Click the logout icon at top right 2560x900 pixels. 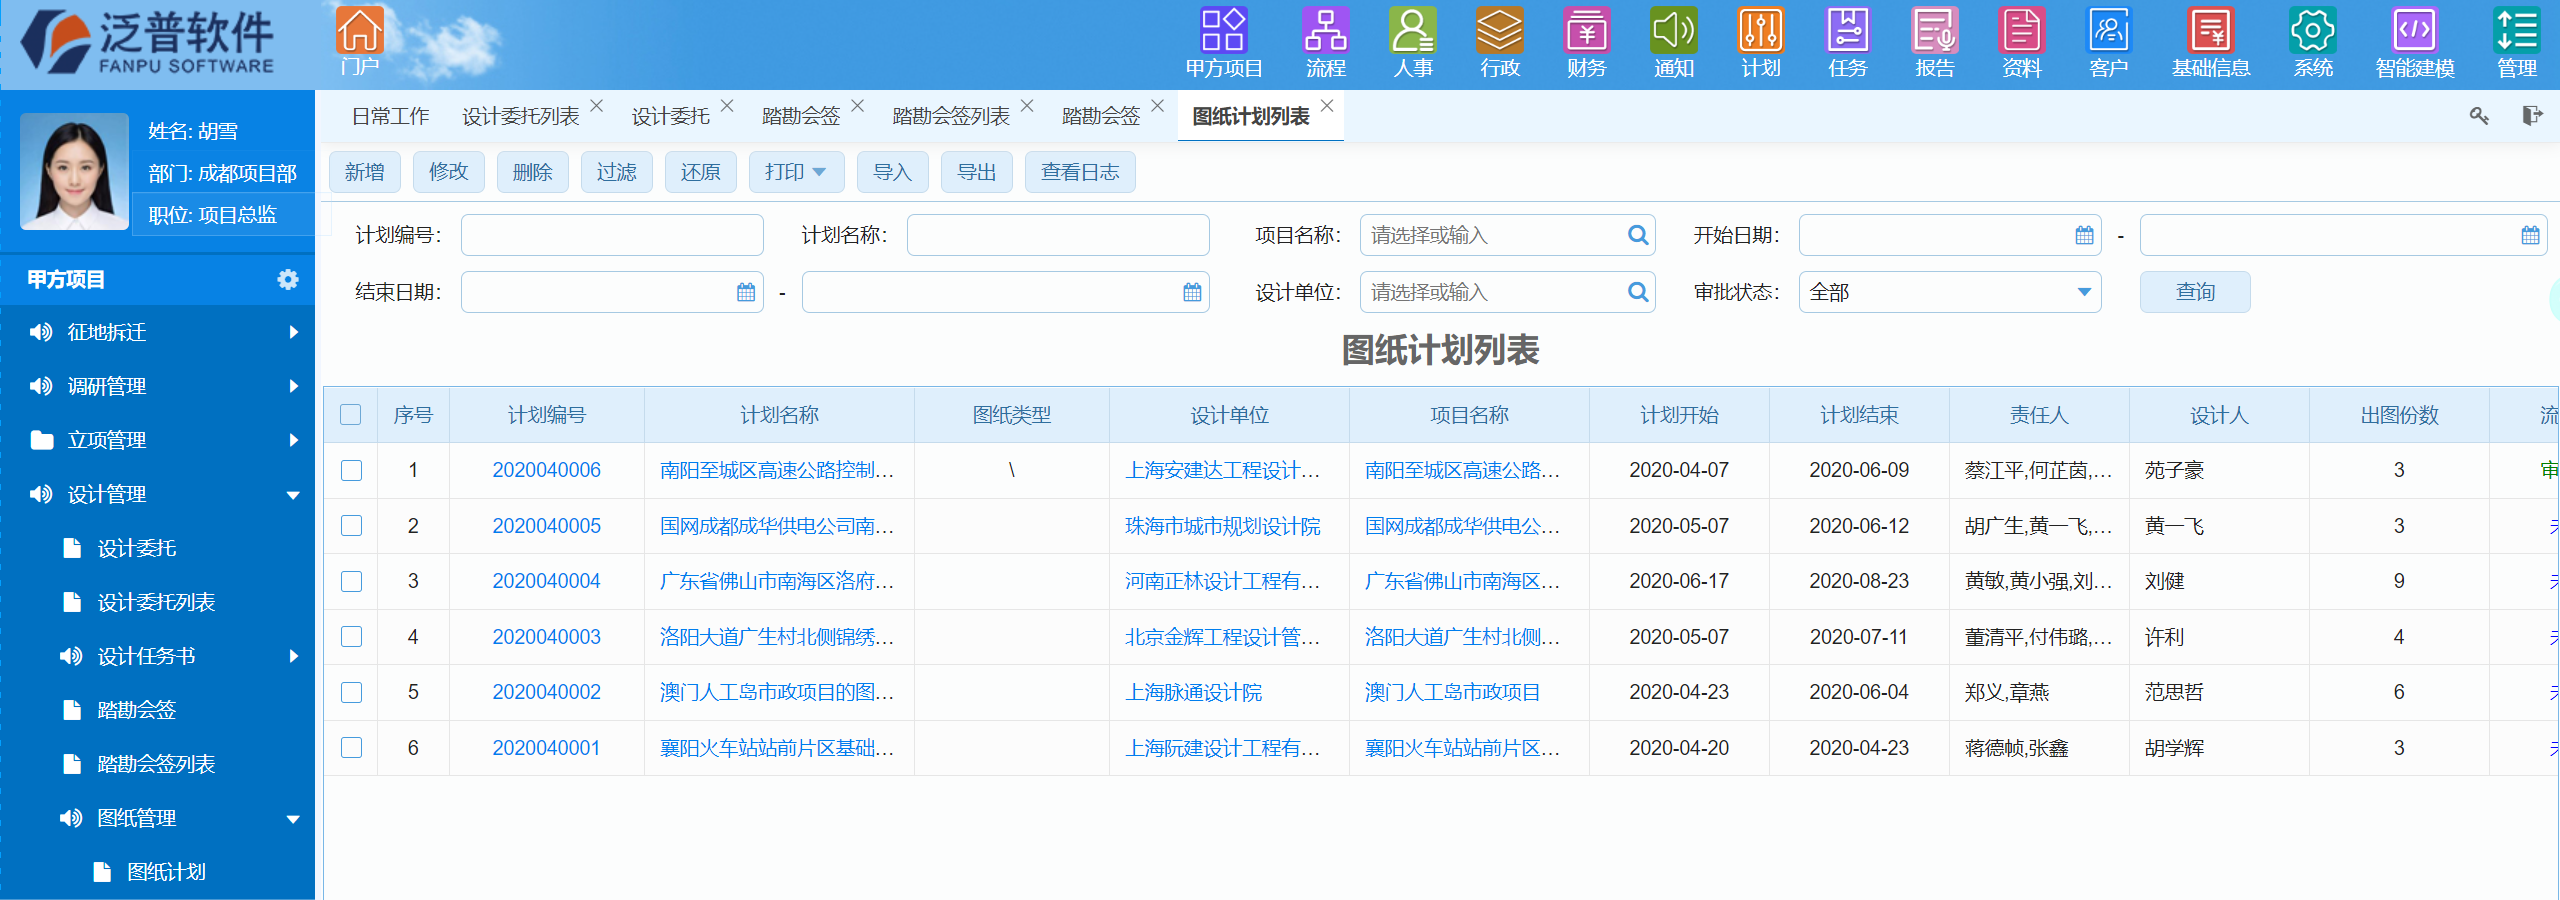[x=2531, y=116]
